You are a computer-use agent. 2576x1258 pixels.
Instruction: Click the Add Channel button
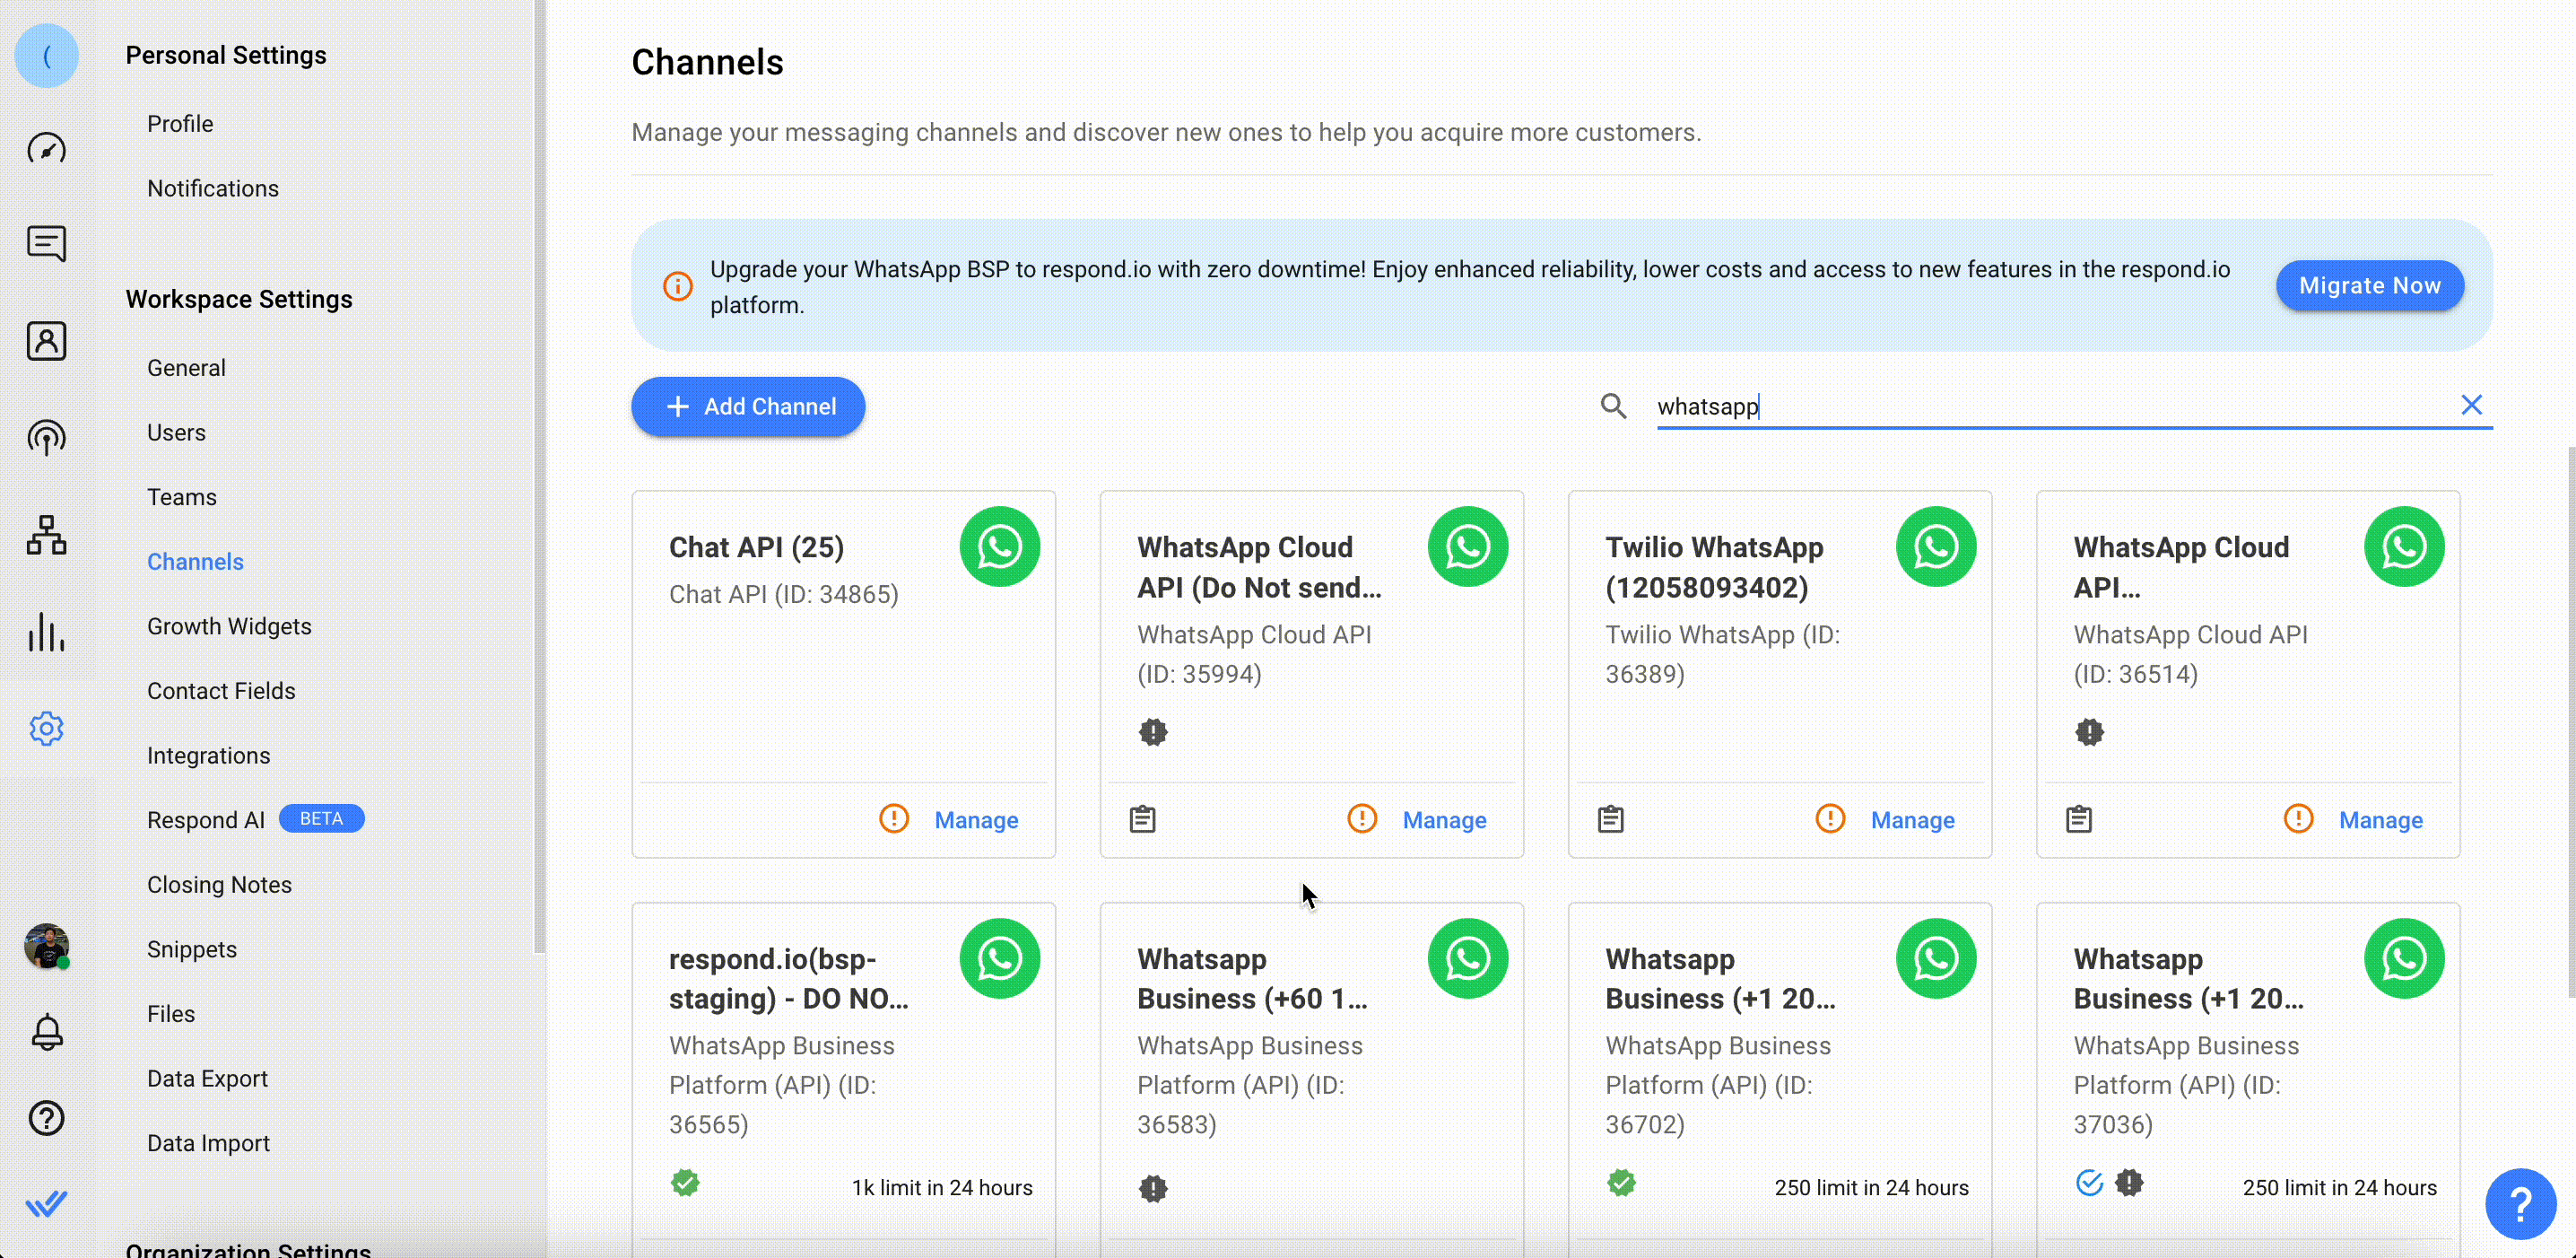click(748, 406)
